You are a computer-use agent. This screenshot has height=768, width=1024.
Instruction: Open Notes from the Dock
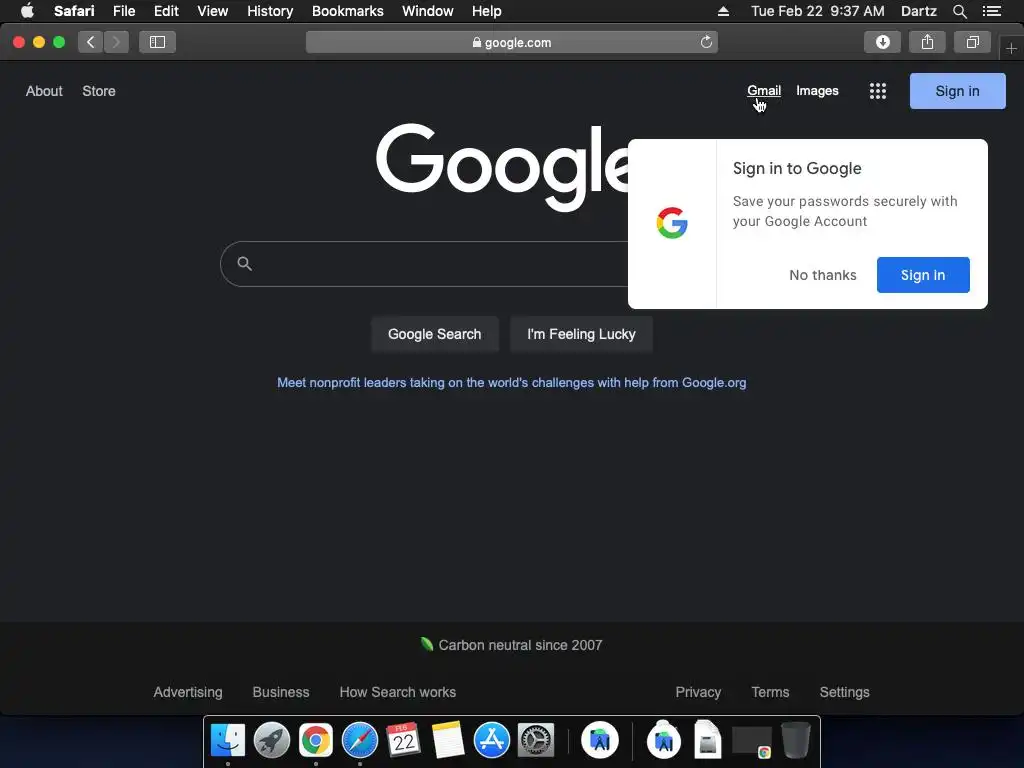(x=447, y=741)
